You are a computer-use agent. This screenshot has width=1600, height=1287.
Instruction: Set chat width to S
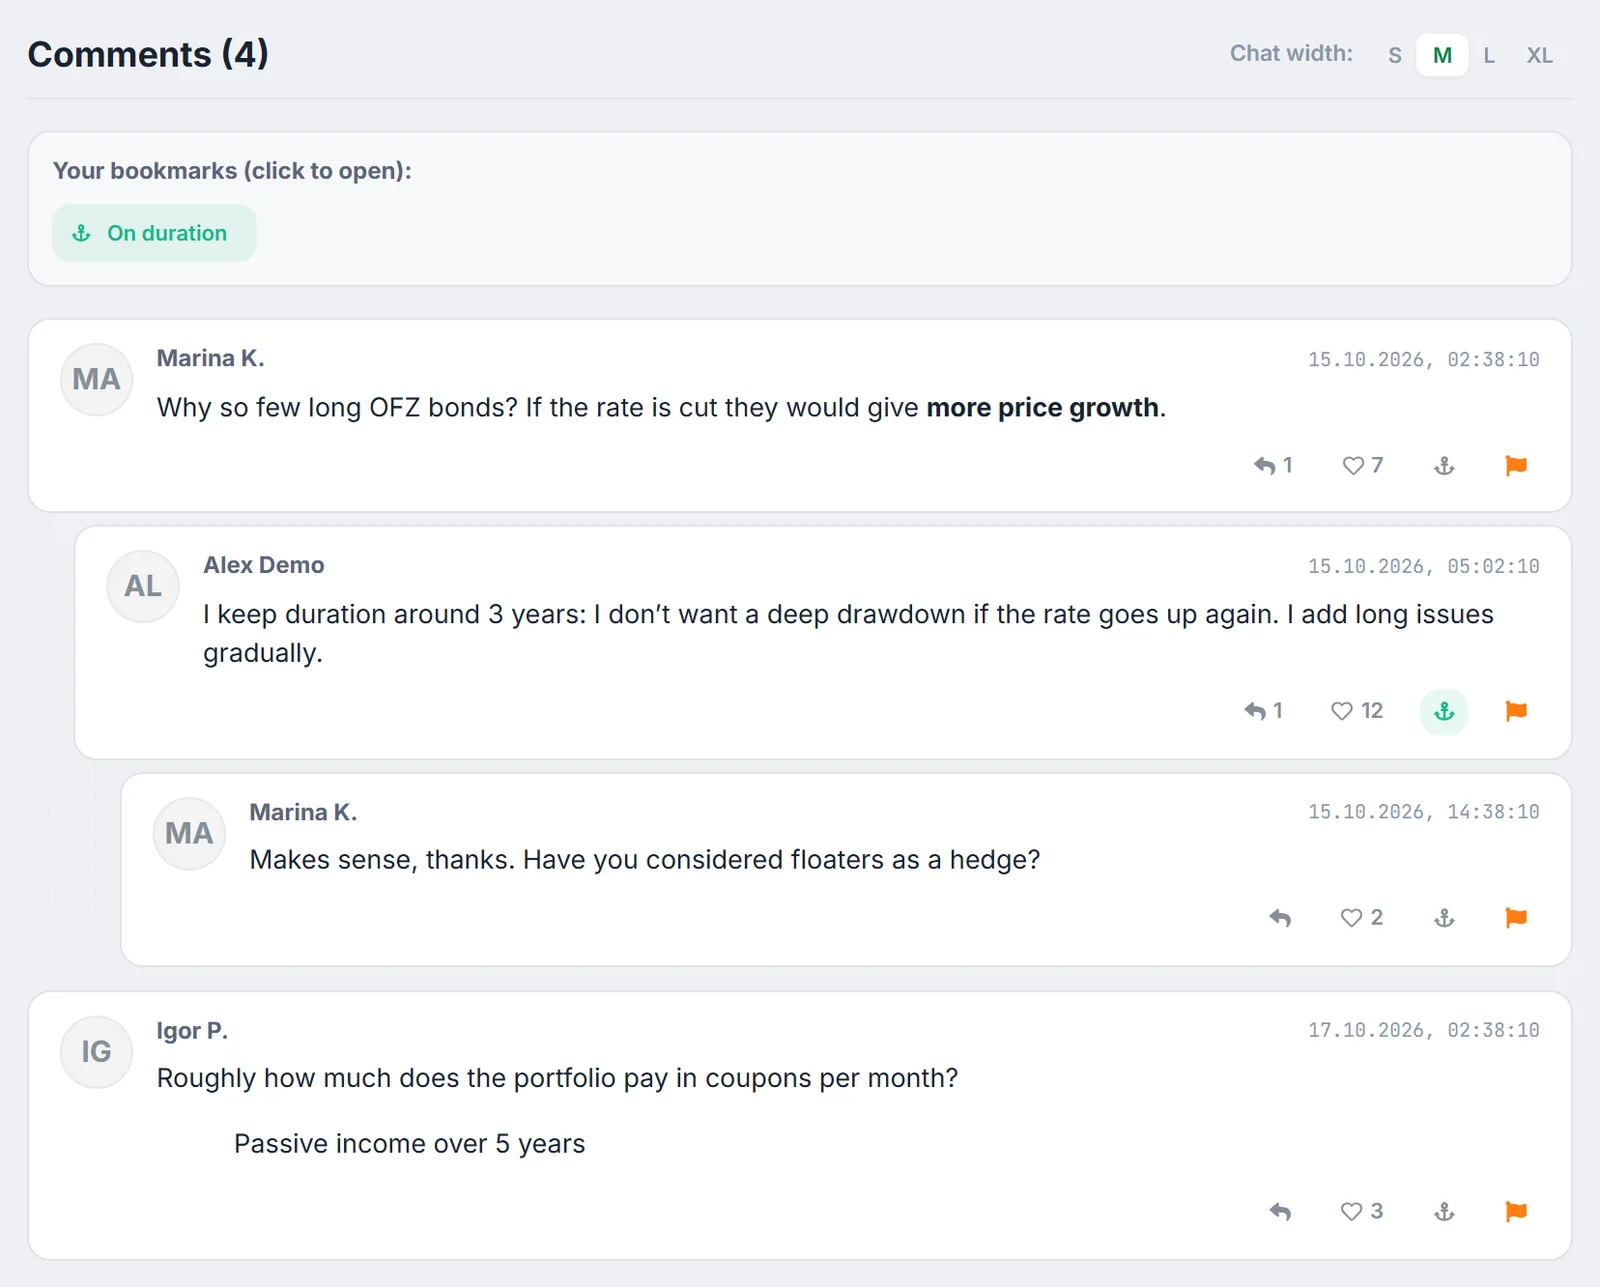[x=1395, y=55]
